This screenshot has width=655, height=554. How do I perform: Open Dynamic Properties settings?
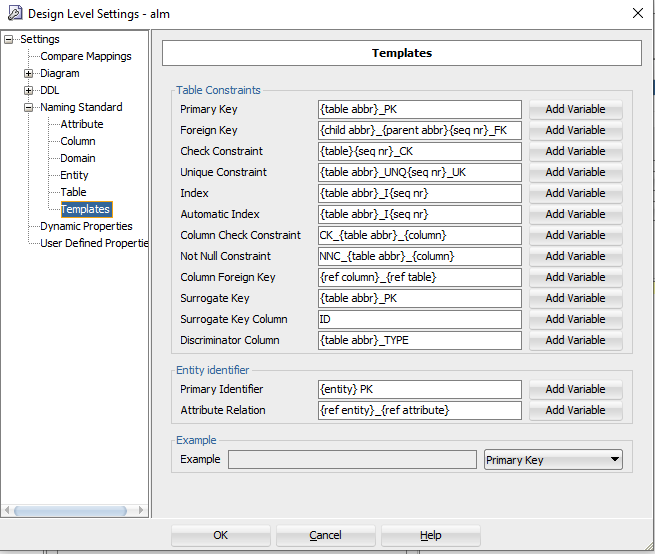pos(86,227)
